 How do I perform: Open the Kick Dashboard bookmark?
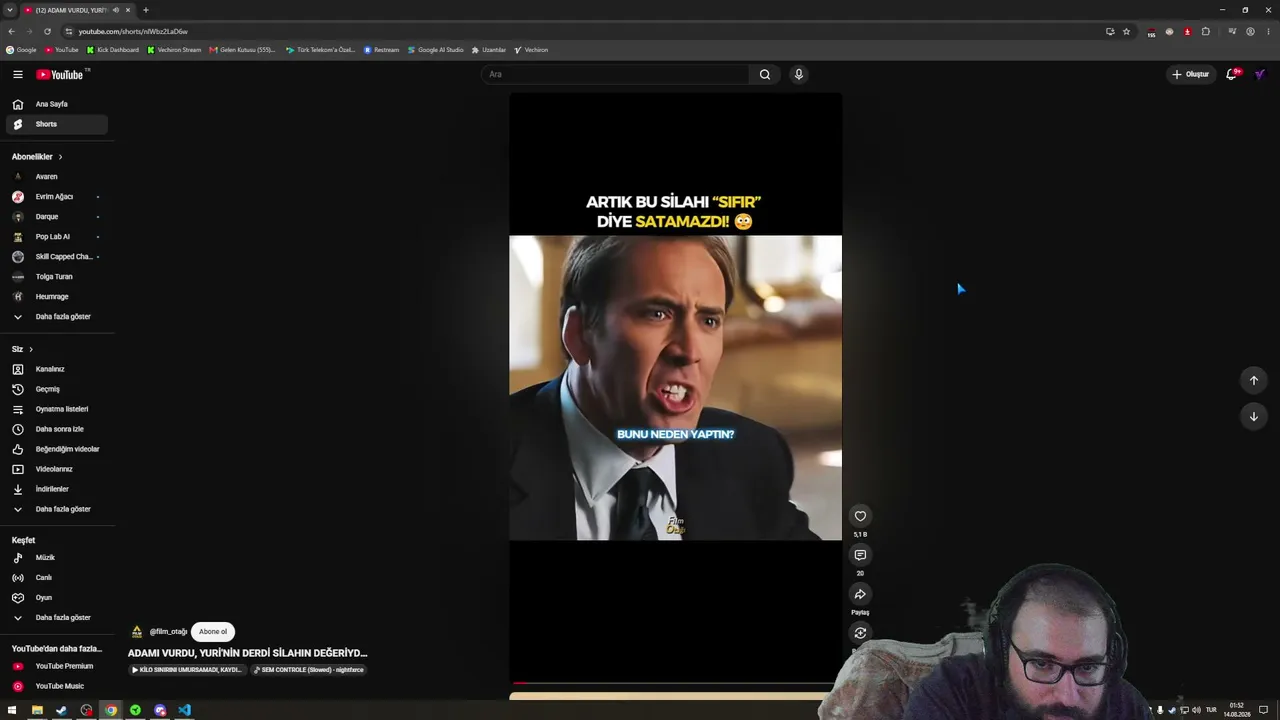(113, 50)
